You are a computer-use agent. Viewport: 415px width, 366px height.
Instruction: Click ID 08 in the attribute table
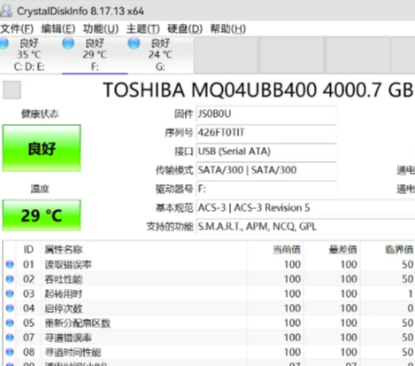(29, 352)
